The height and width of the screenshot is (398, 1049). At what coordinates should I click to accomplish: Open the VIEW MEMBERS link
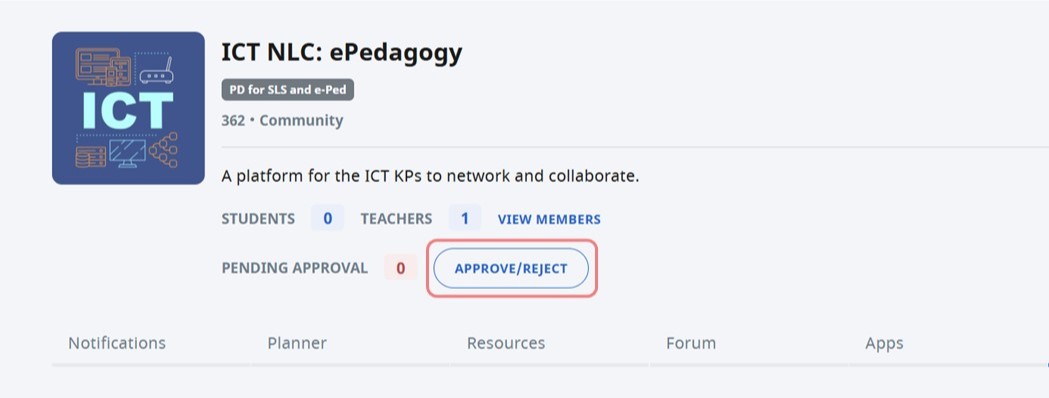[x=549, y=219]
